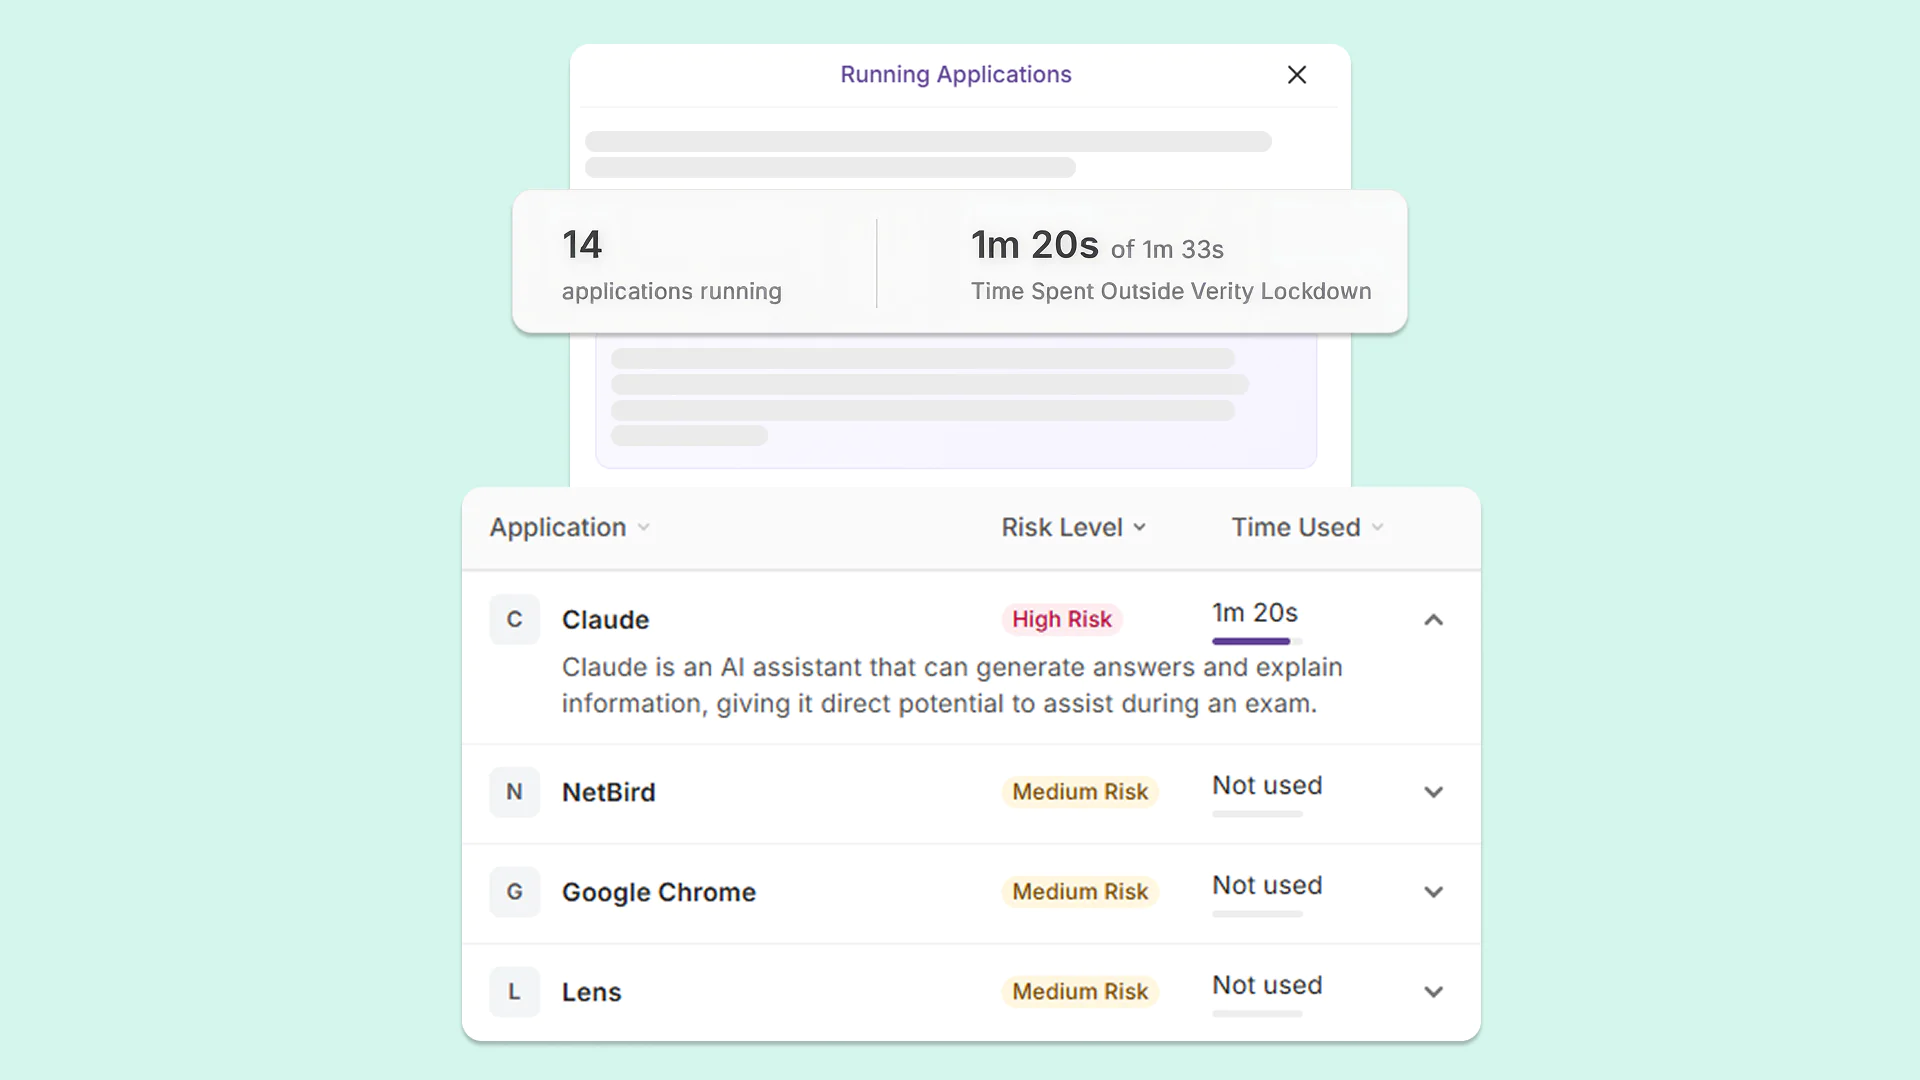Close the Running Applications dialog
Viewport: 1920px width, 1080px height.
pyautogui.click(x=1297, y=75)
